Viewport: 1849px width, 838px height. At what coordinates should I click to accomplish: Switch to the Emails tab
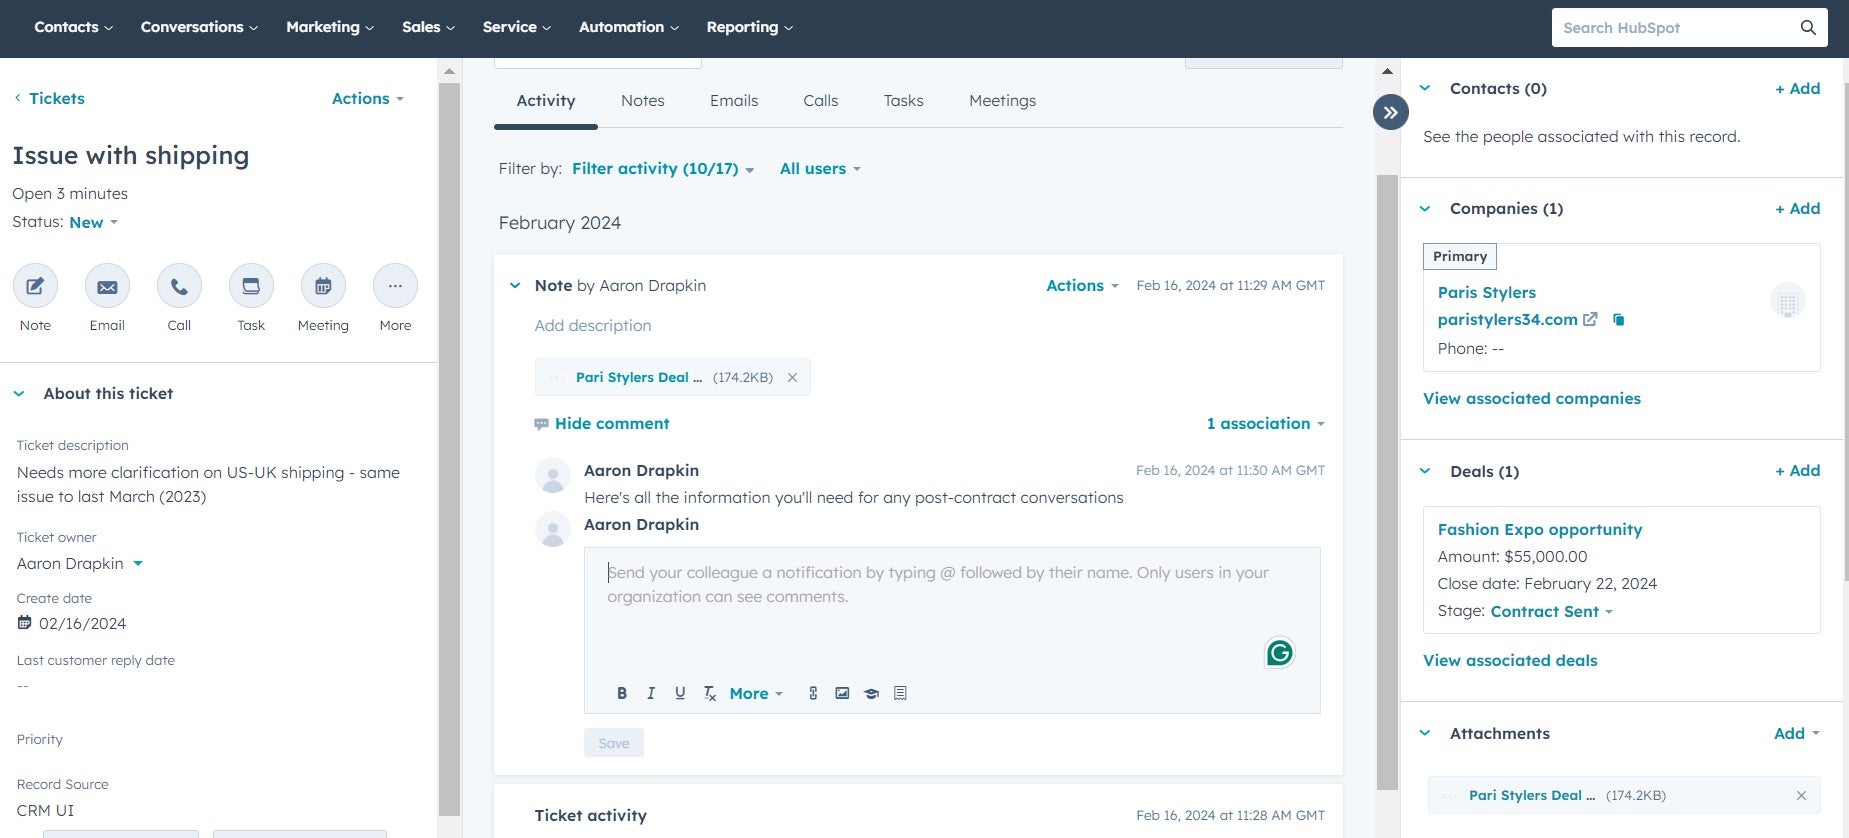click(x=734, y=101)
